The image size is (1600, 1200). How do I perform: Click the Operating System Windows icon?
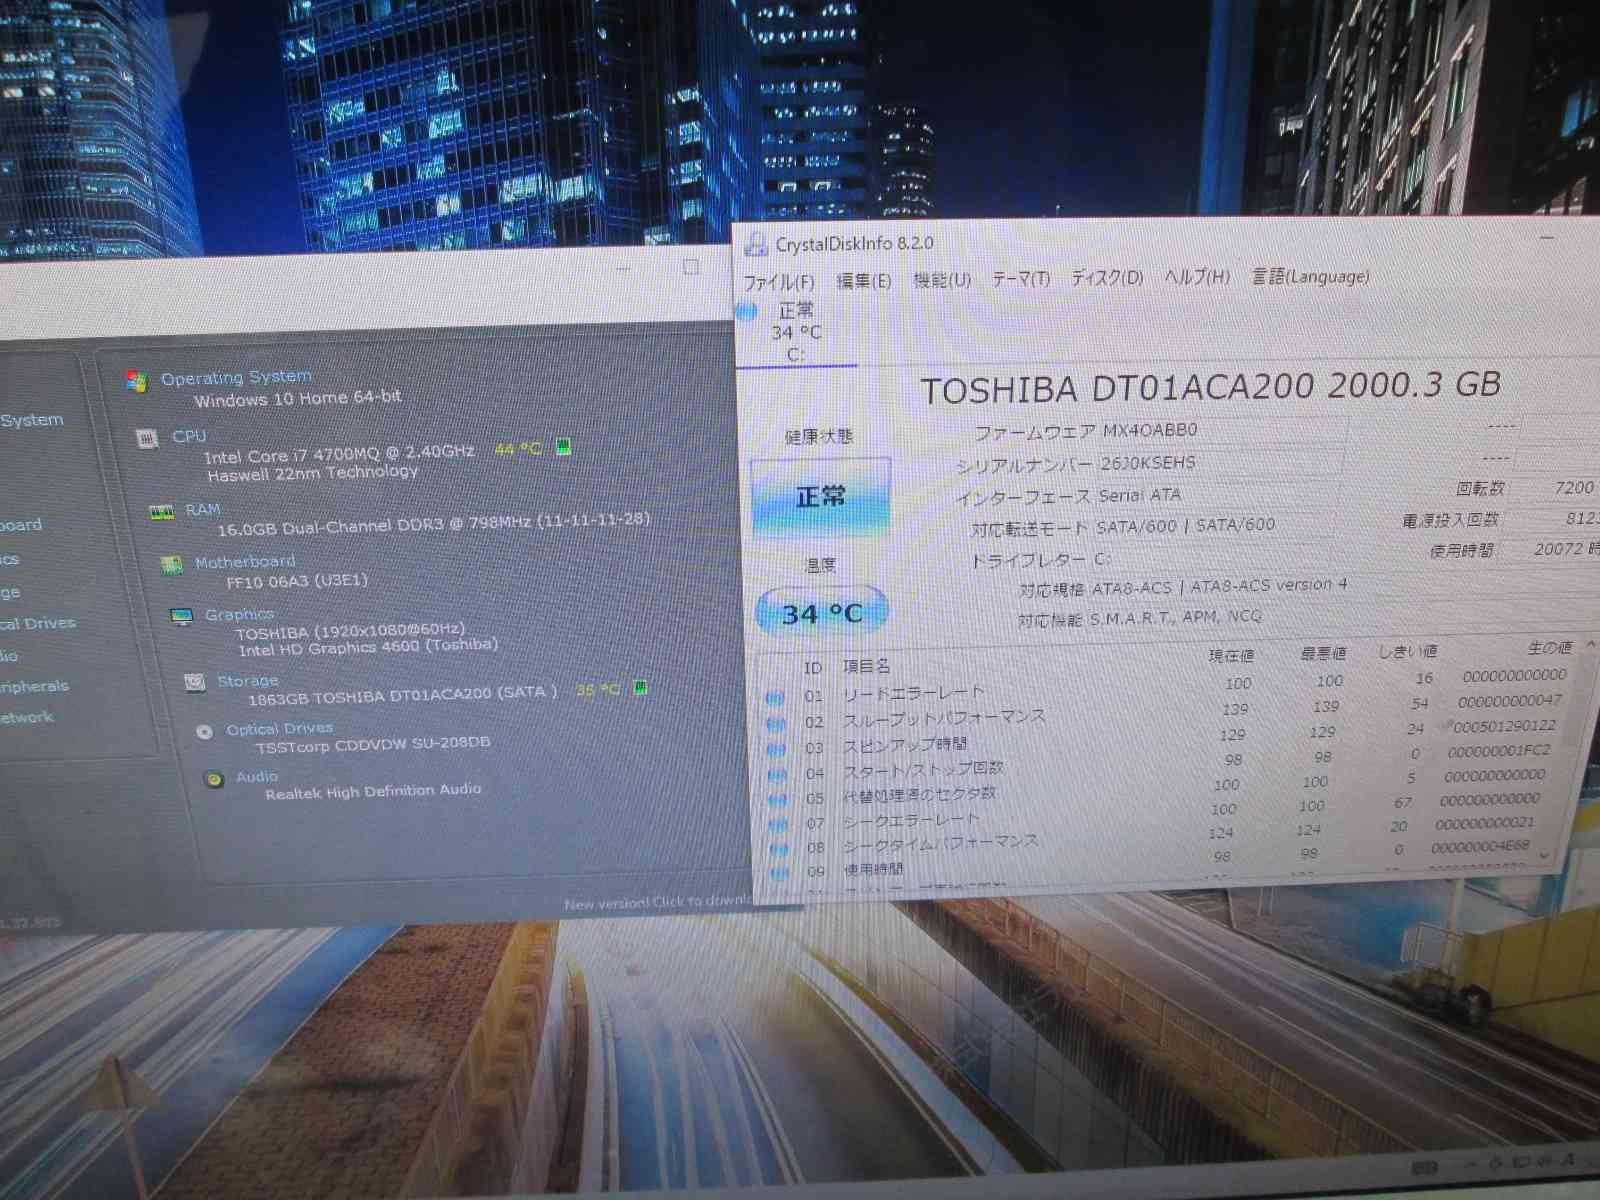click(136, 381)
